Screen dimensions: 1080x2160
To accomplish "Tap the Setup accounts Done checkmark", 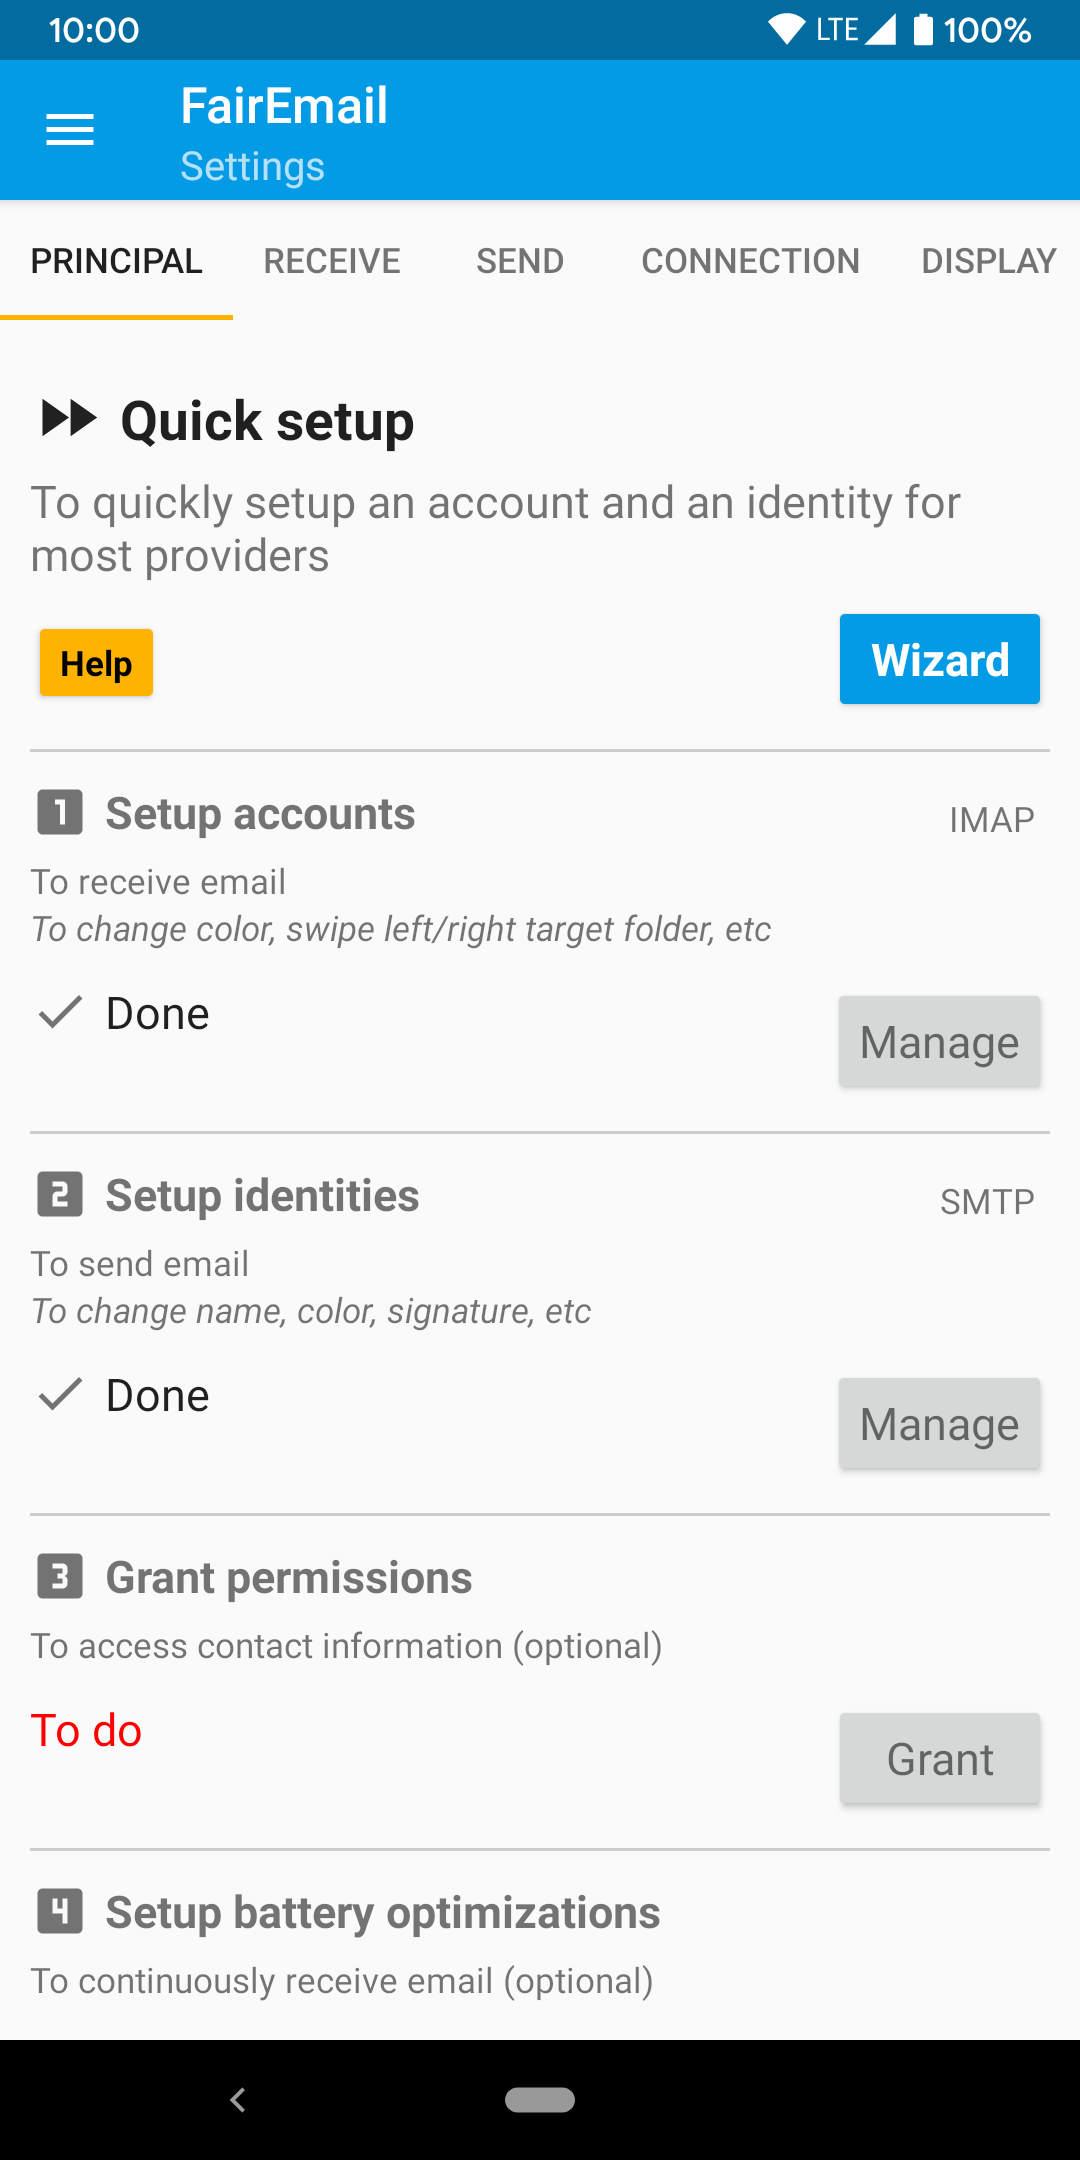I will pos(60,1012).
